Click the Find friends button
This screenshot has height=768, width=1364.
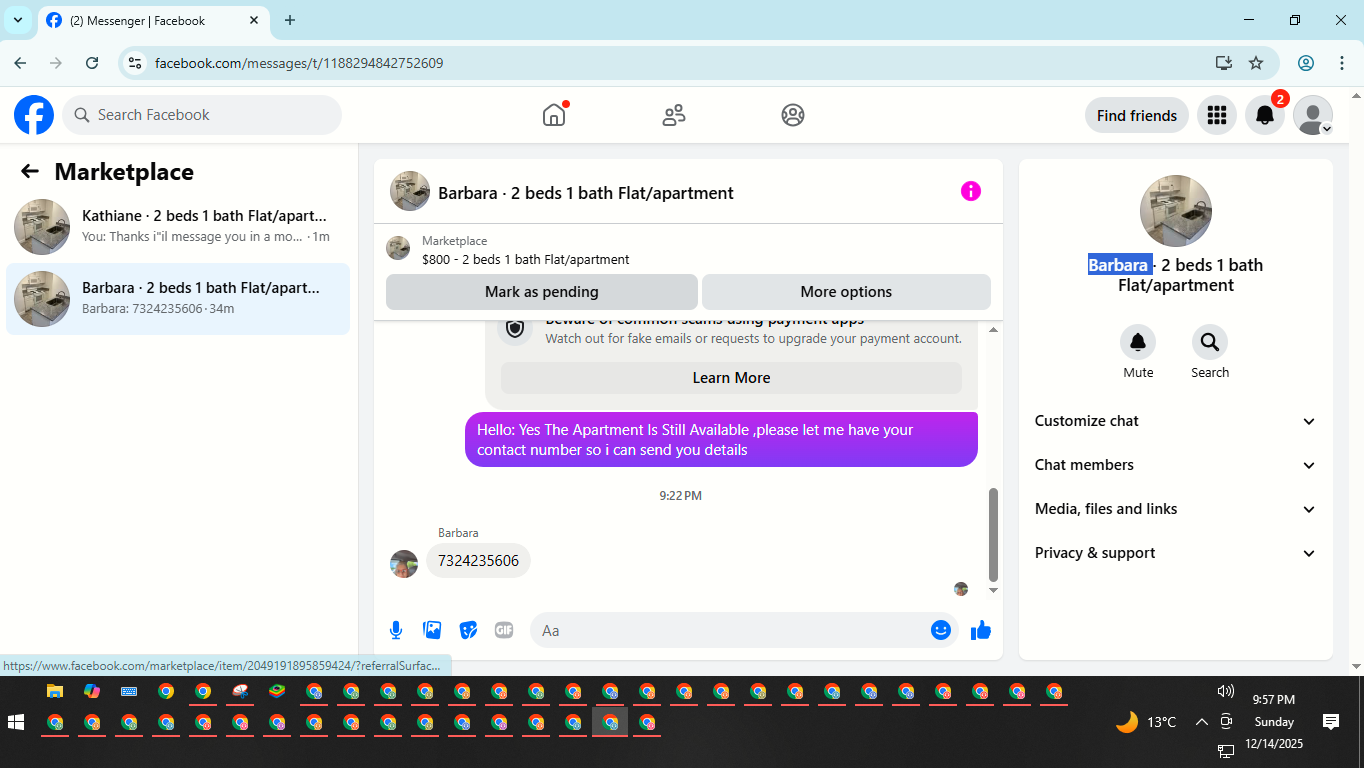coord(1137,115)
